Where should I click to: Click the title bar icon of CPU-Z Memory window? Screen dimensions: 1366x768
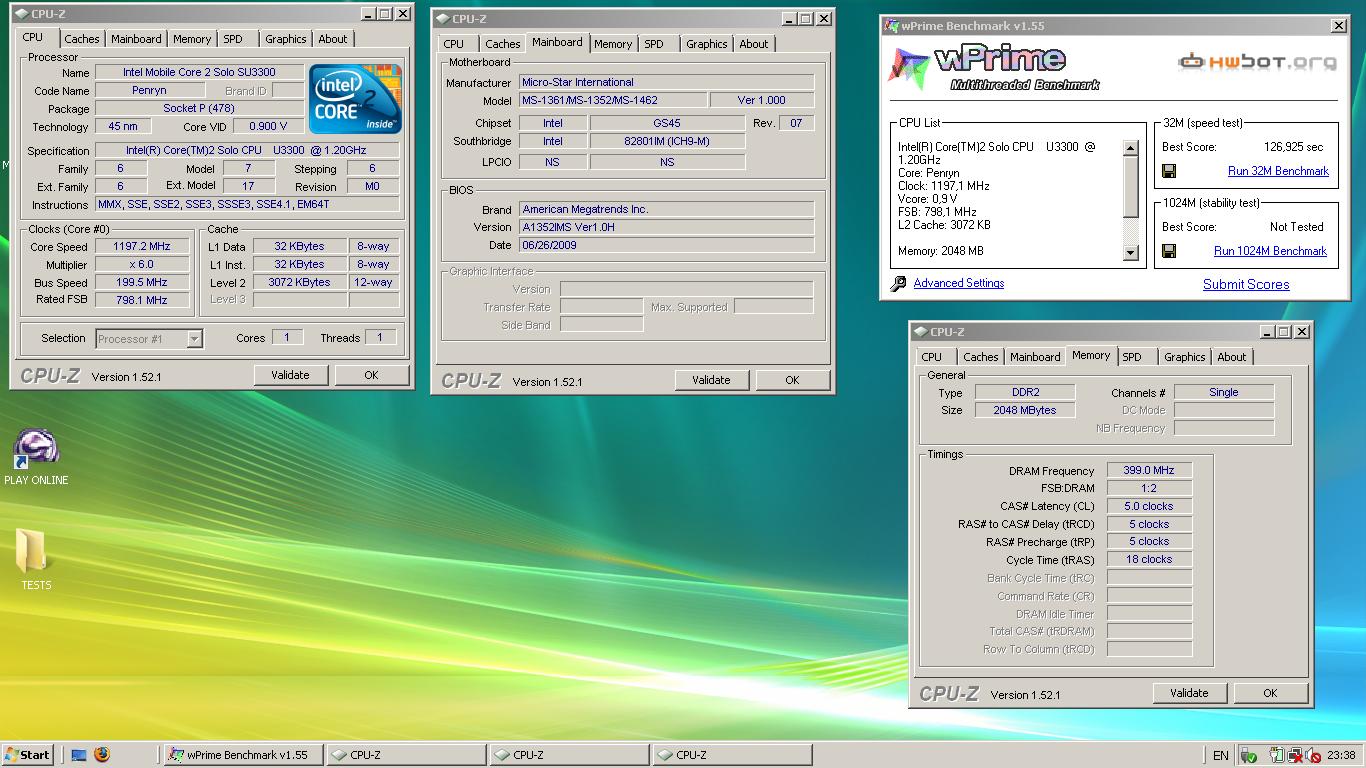point(920,332)
